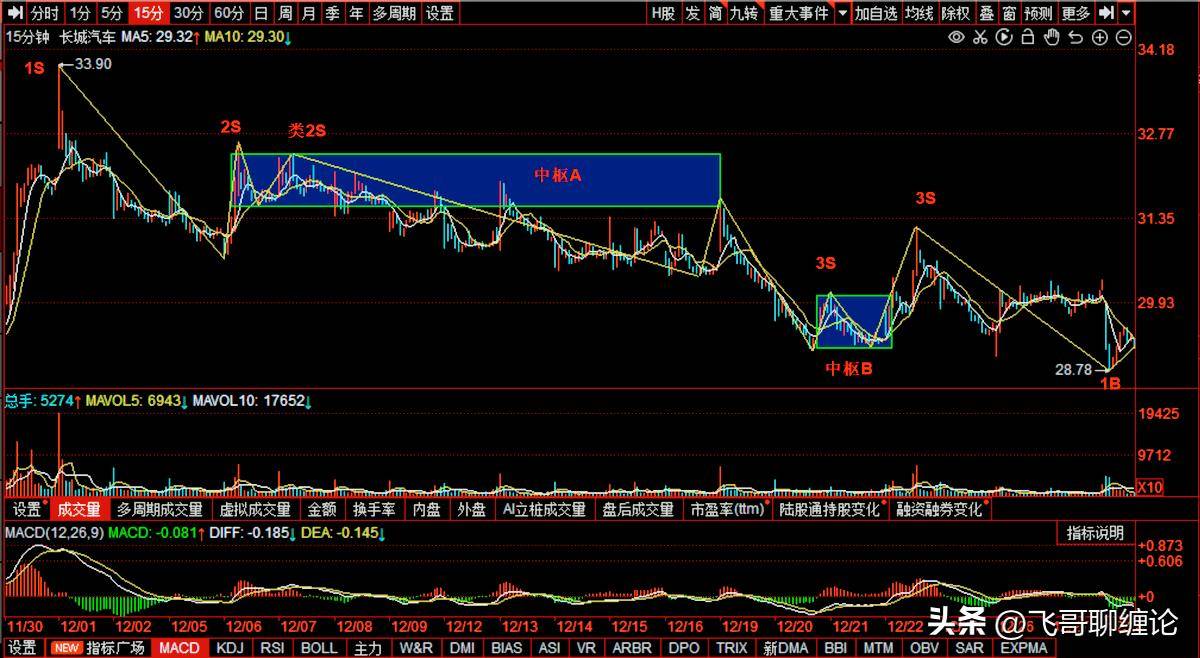Open the 更多 more menu
Viewport: 1200px width, 658px height.
[x=1076, y=13]
